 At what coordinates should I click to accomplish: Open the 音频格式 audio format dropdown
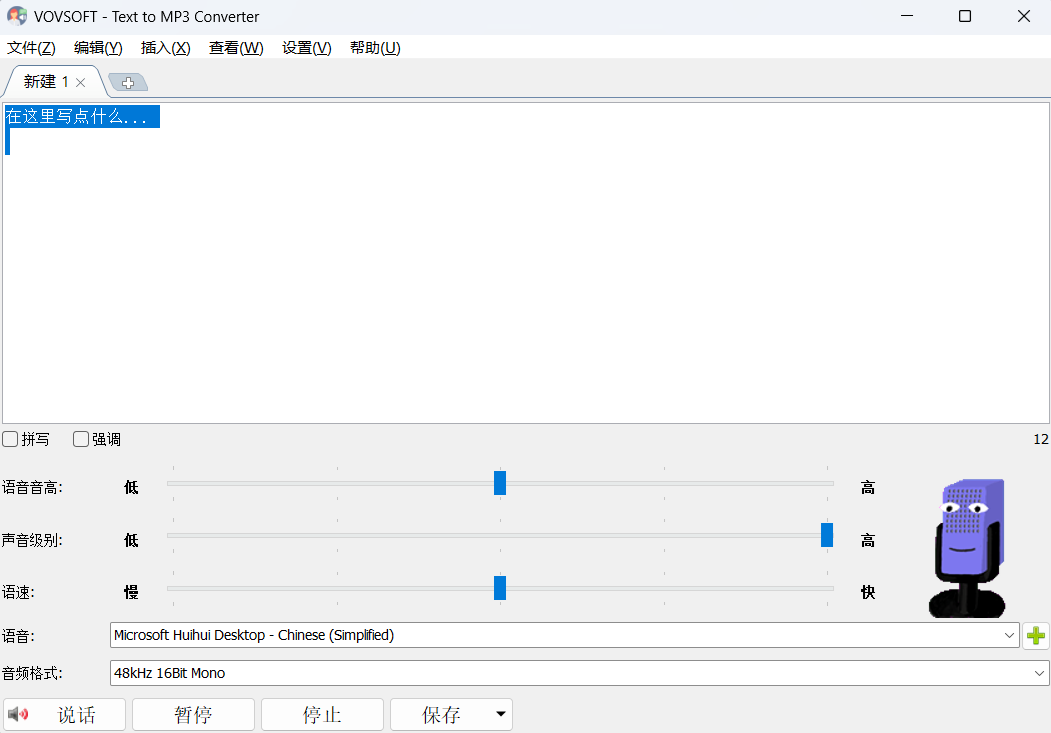click(579, 673)
